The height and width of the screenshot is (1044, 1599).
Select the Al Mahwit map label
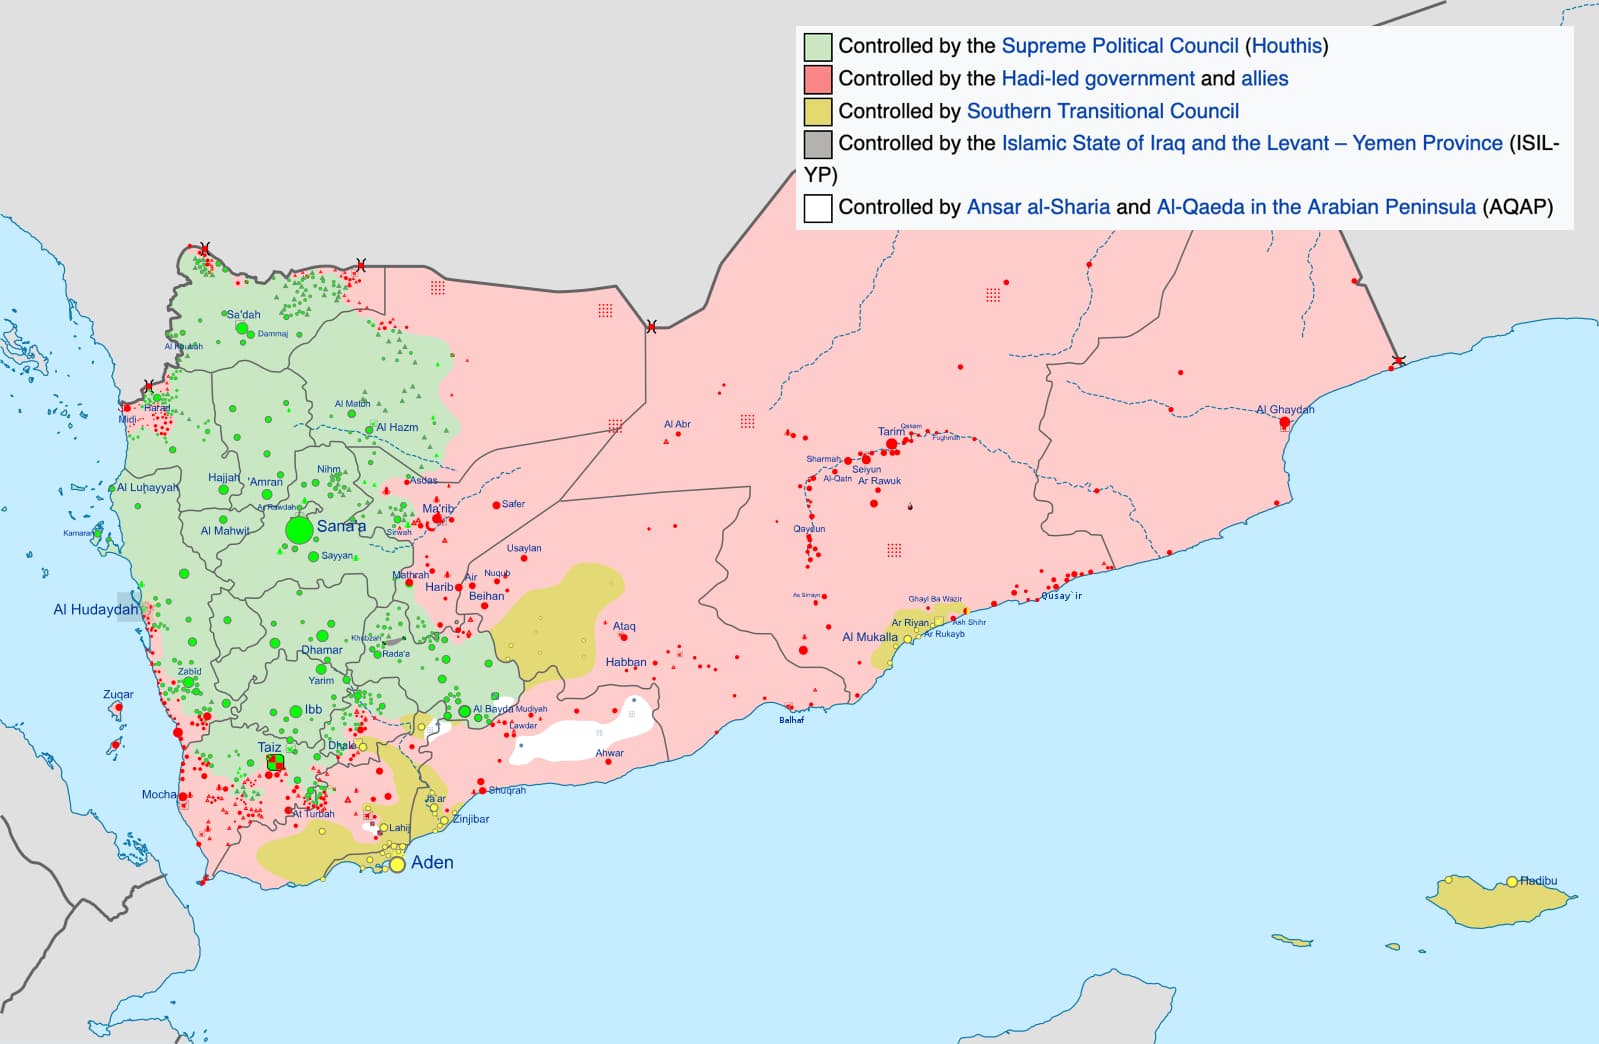coord(225,531)
